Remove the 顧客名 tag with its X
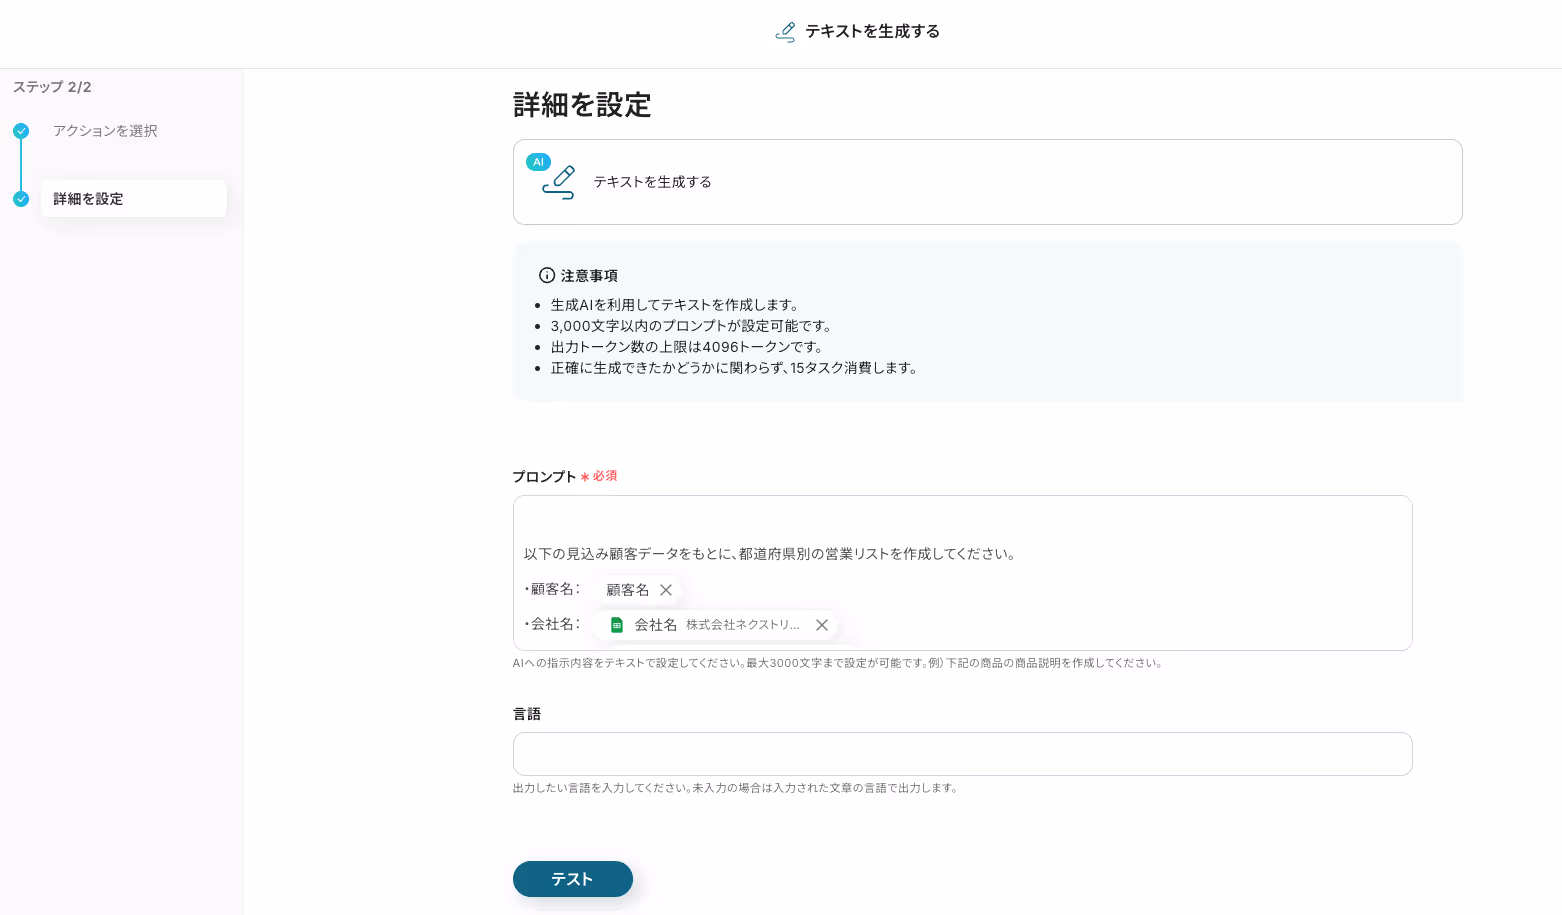The width and height of the screenshot is (1562, 915). pos(666,590)
